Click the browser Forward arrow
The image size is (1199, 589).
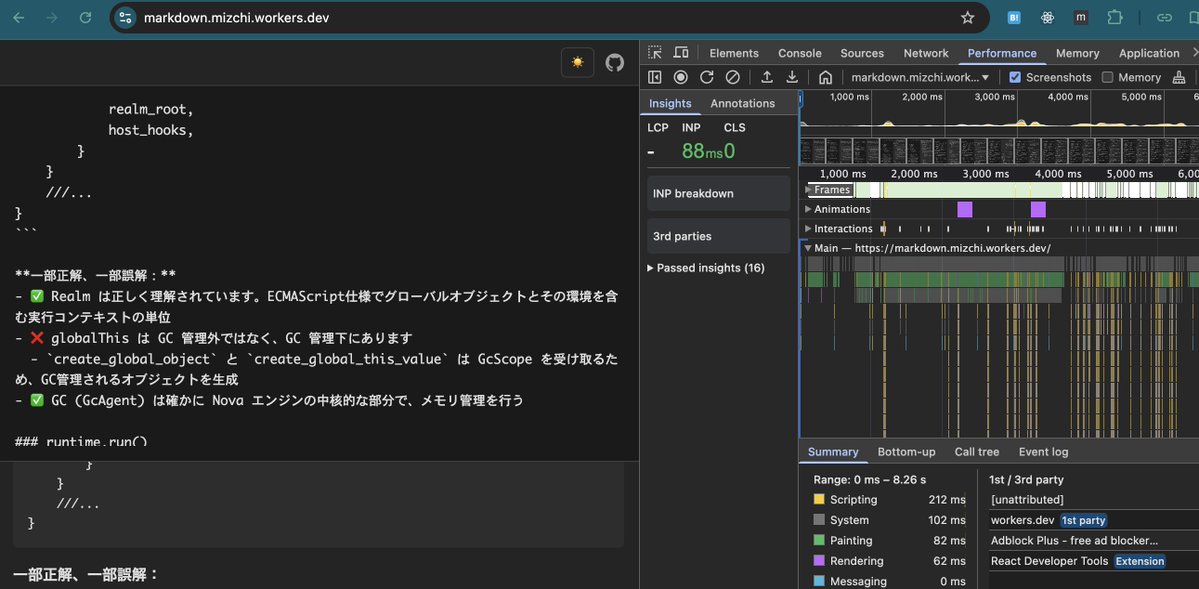click(52, 18)
